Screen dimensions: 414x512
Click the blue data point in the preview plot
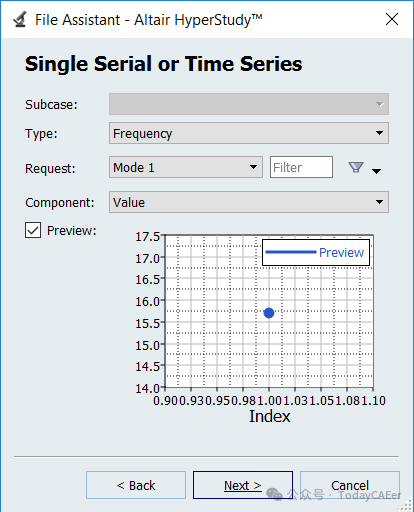click(x=269, y=313)
